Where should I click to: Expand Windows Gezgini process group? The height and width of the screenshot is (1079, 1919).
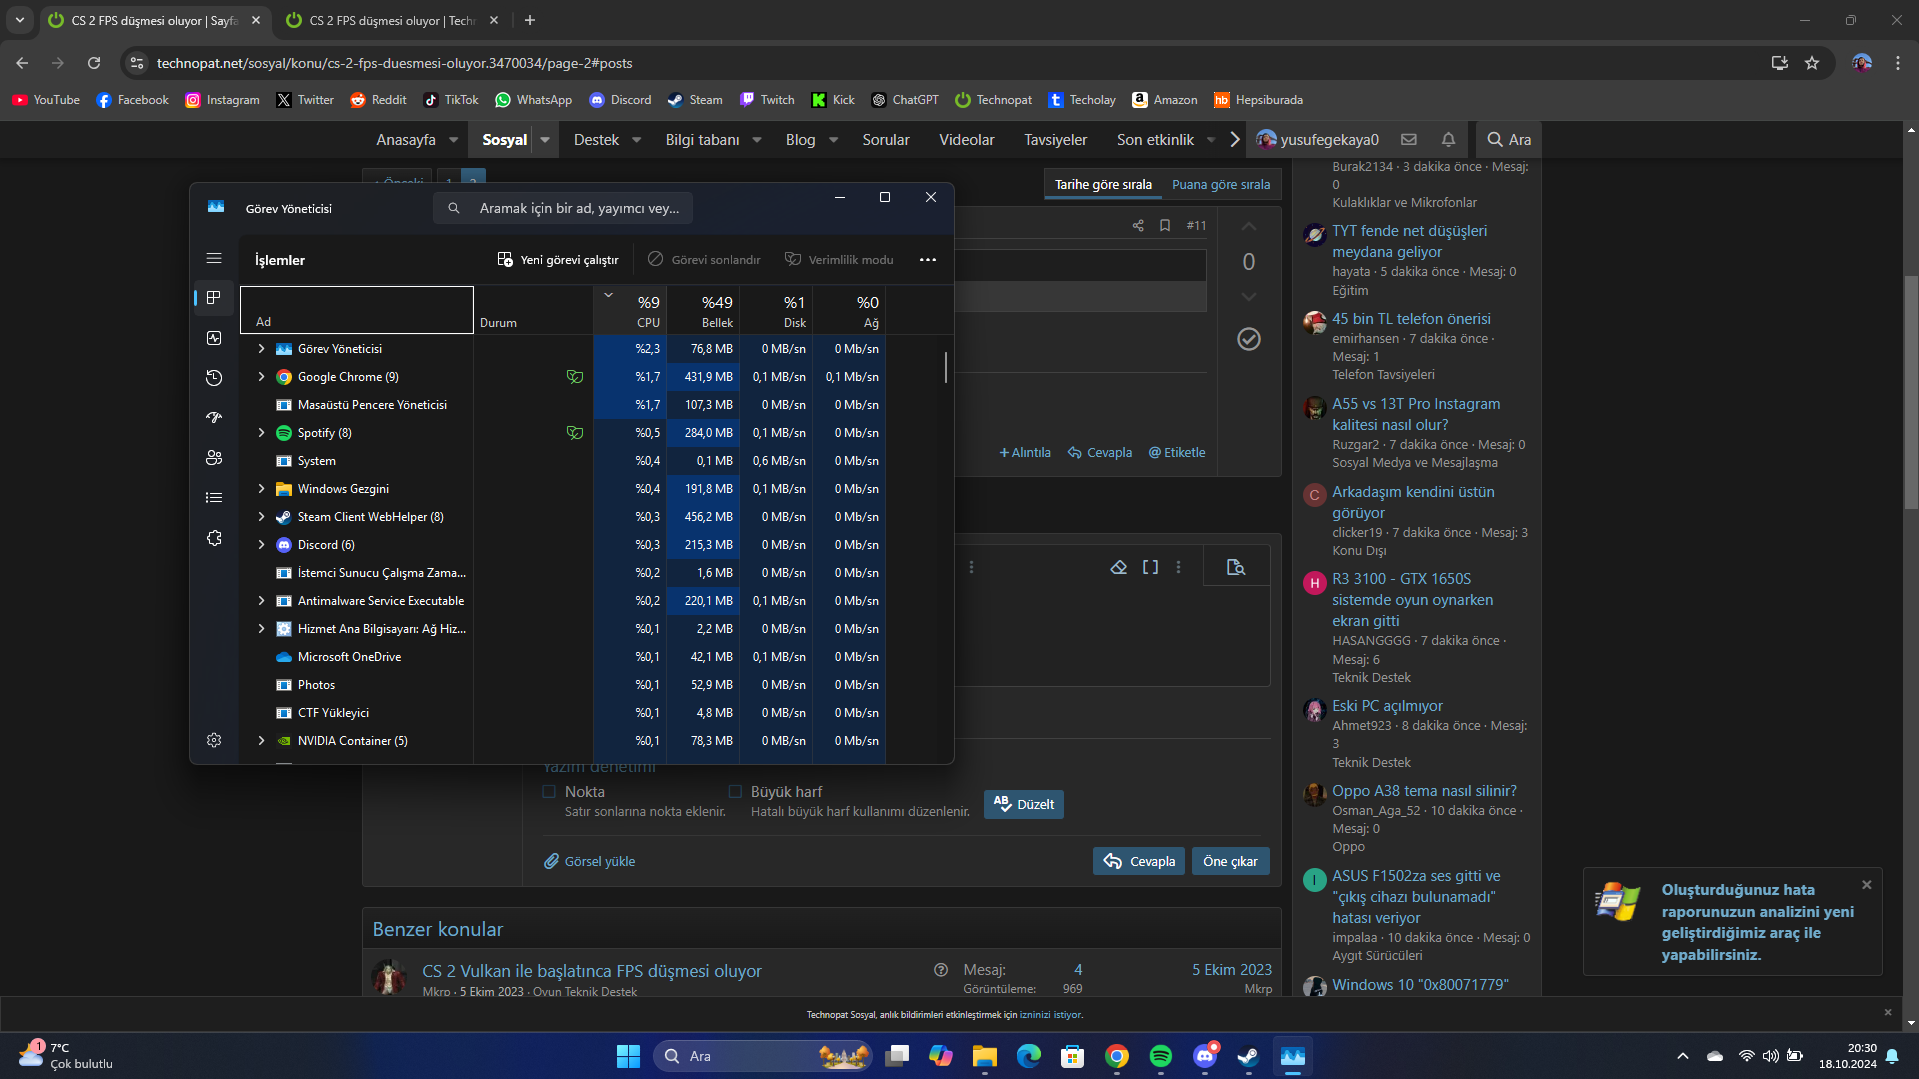click(261, 489)
